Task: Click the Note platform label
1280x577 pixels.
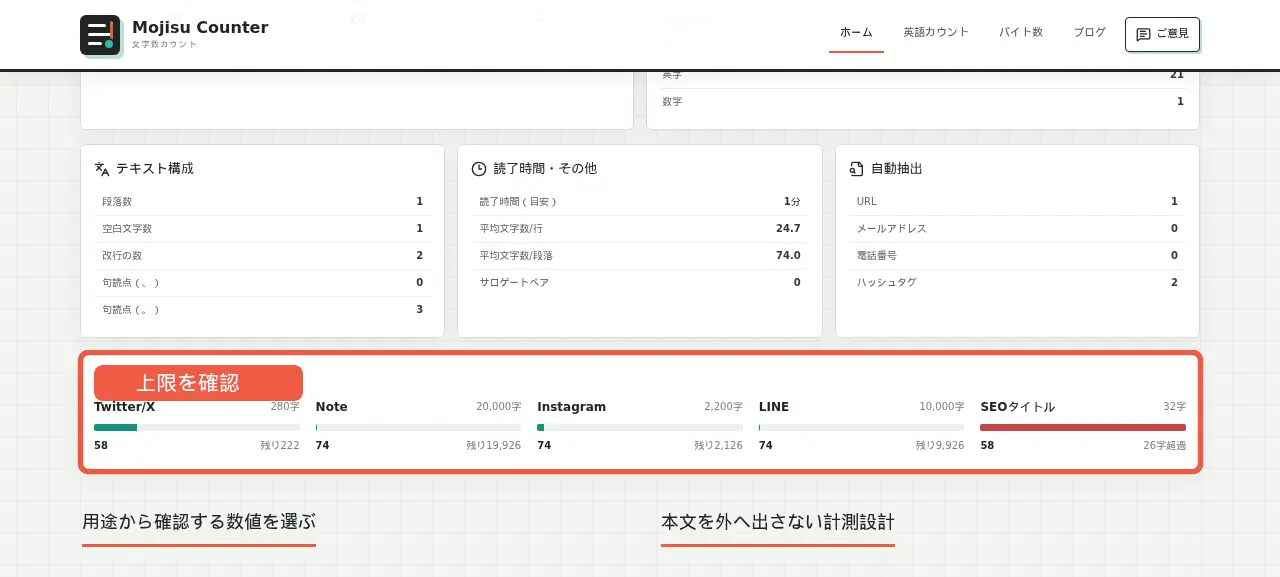Action: (x=332, y=407)
